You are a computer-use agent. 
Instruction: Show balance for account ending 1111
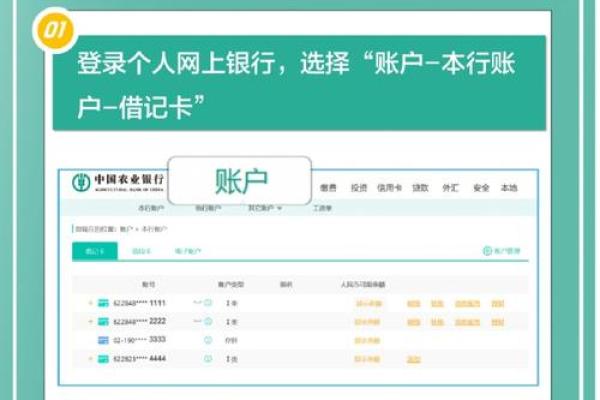(368, 304)
